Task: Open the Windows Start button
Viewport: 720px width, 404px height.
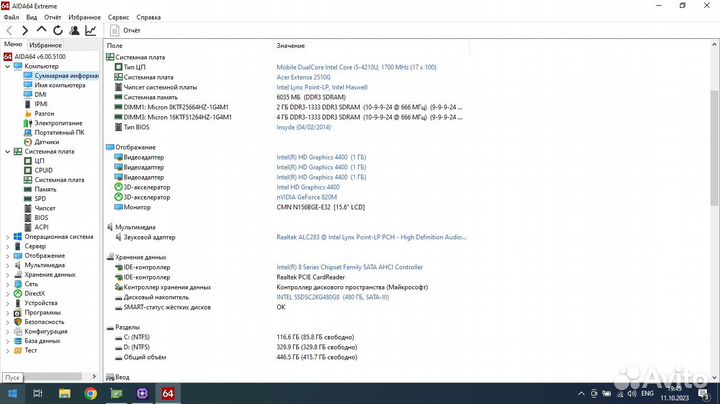Action: pyautogui.click(x=12, y=393)
